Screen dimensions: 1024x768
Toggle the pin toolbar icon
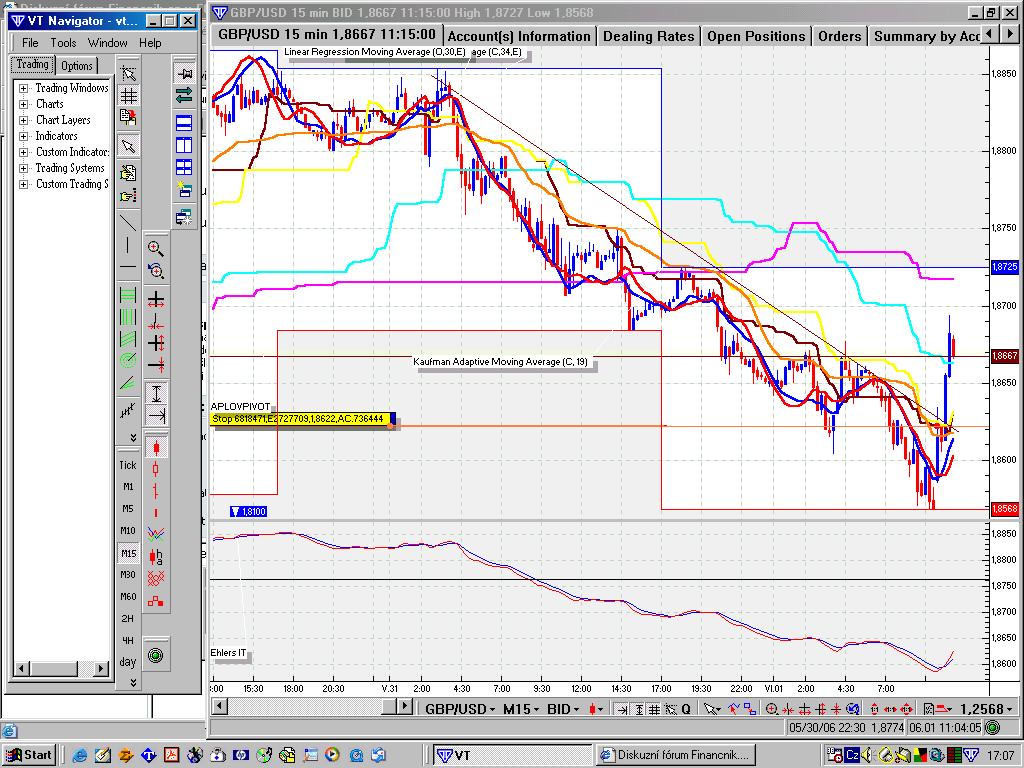[x=185, y=73]
